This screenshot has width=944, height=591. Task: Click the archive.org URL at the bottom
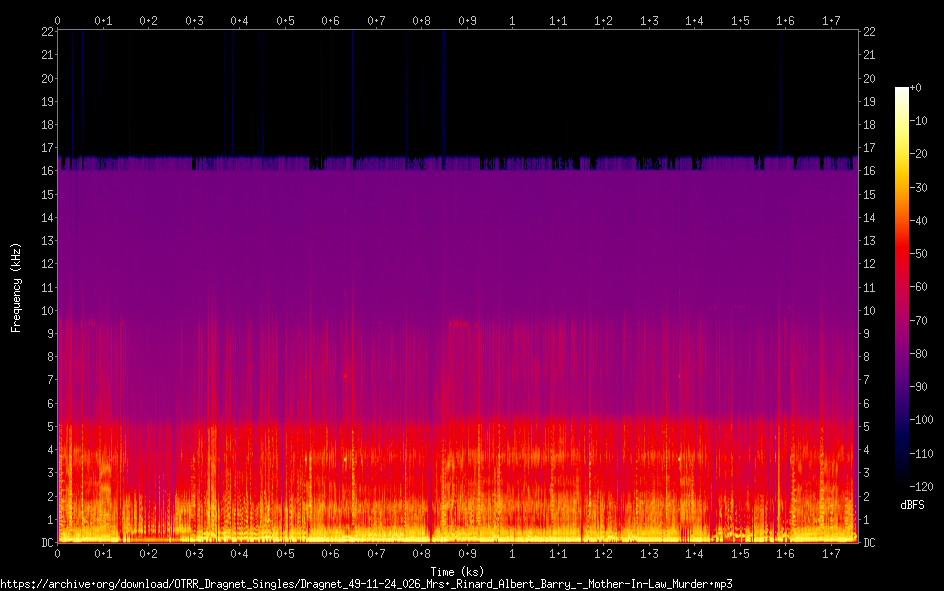click(365, 583)
